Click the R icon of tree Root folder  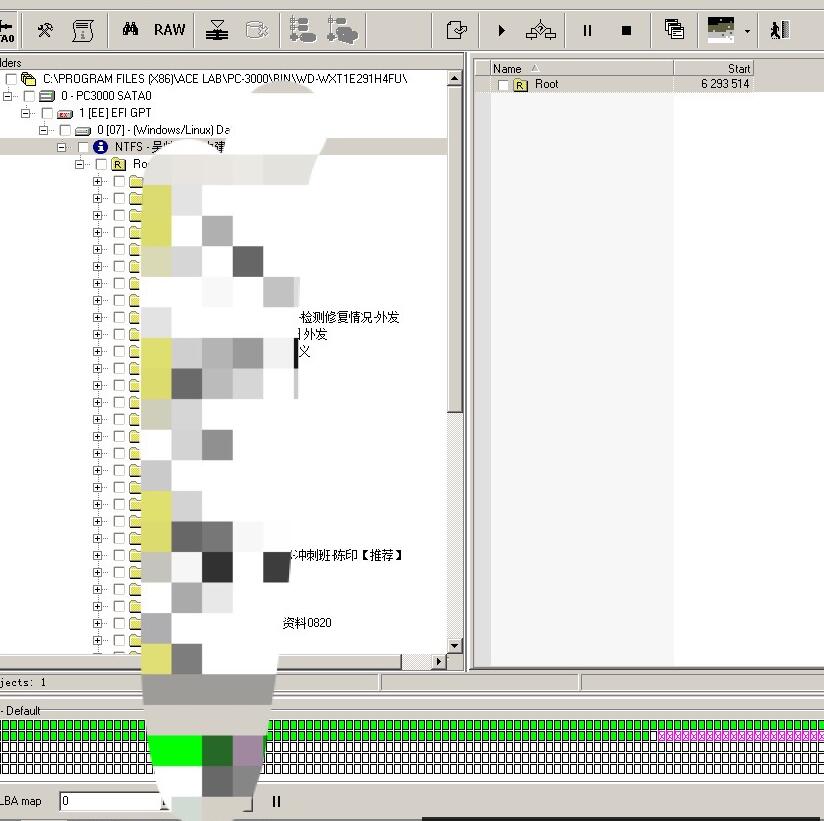(118, 164)
